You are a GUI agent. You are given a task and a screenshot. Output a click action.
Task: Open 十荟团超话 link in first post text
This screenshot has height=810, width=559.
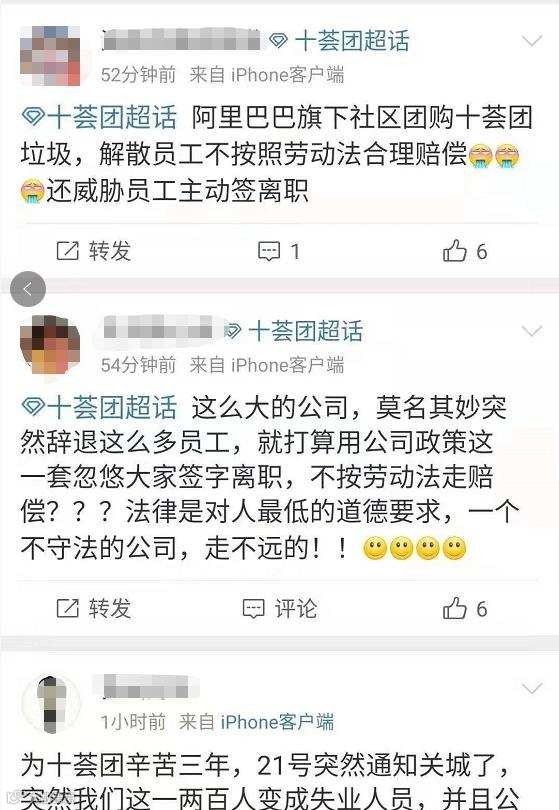coord(99,118)
